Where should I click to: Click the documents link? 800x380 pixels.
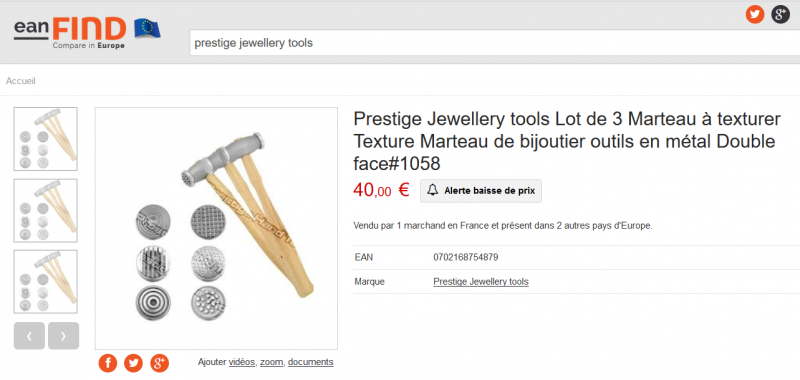point(311,362)
